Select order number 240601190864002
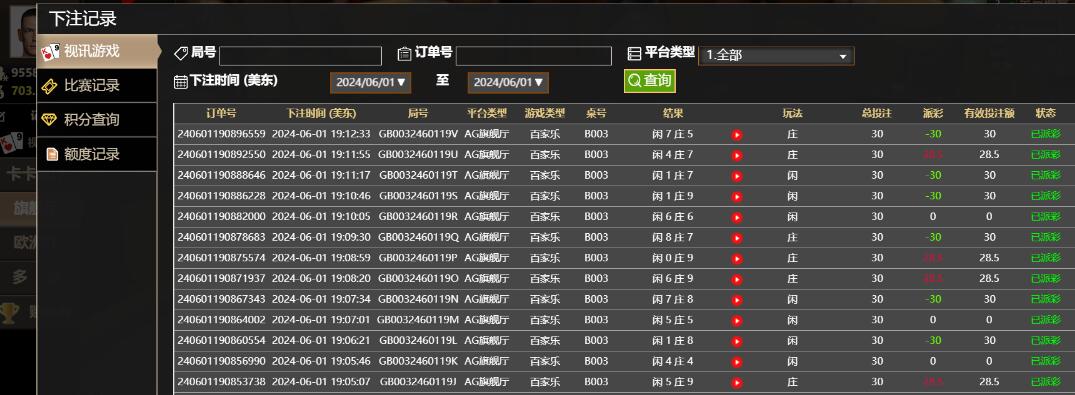1075x395 pixels. click(x=221, y=320)
